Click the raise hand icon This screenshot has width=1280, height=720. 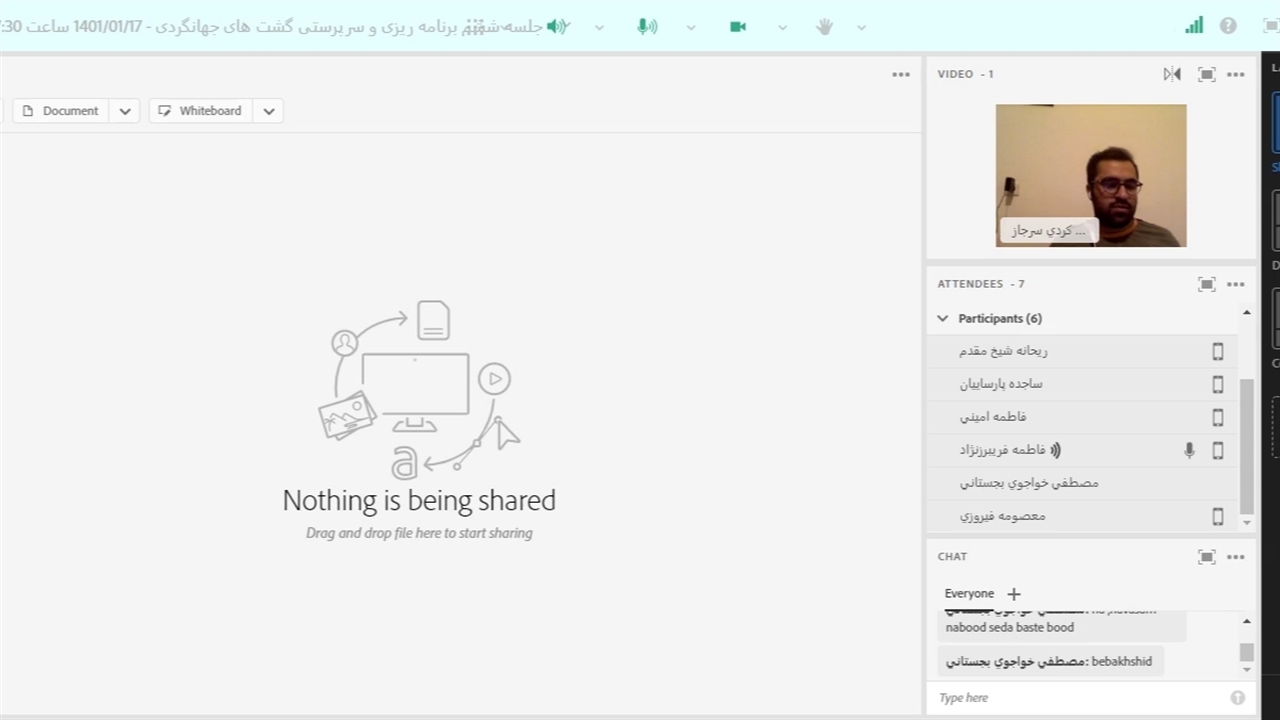point(824,27)
